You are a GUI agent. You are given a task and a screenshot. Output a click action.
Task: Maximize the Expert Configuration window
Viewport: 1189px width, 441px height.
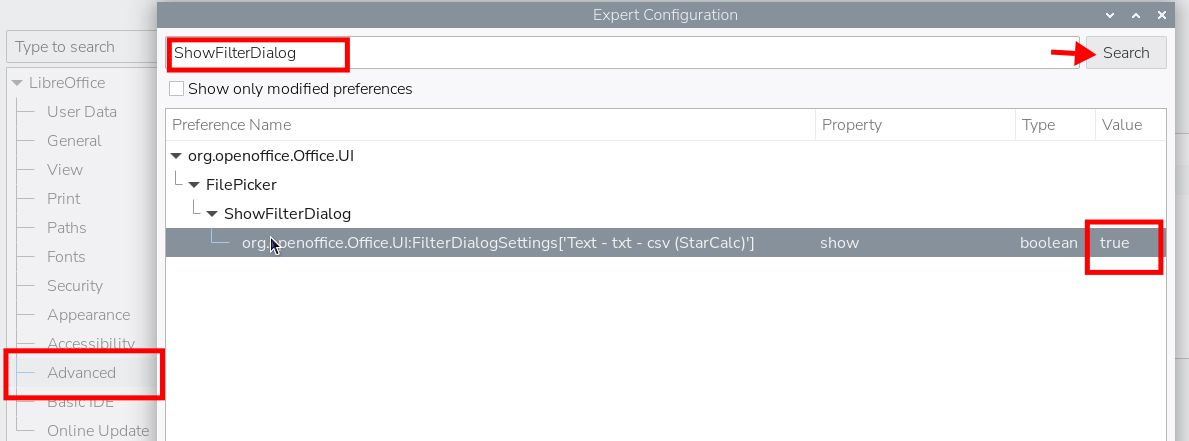point(1135,14)
